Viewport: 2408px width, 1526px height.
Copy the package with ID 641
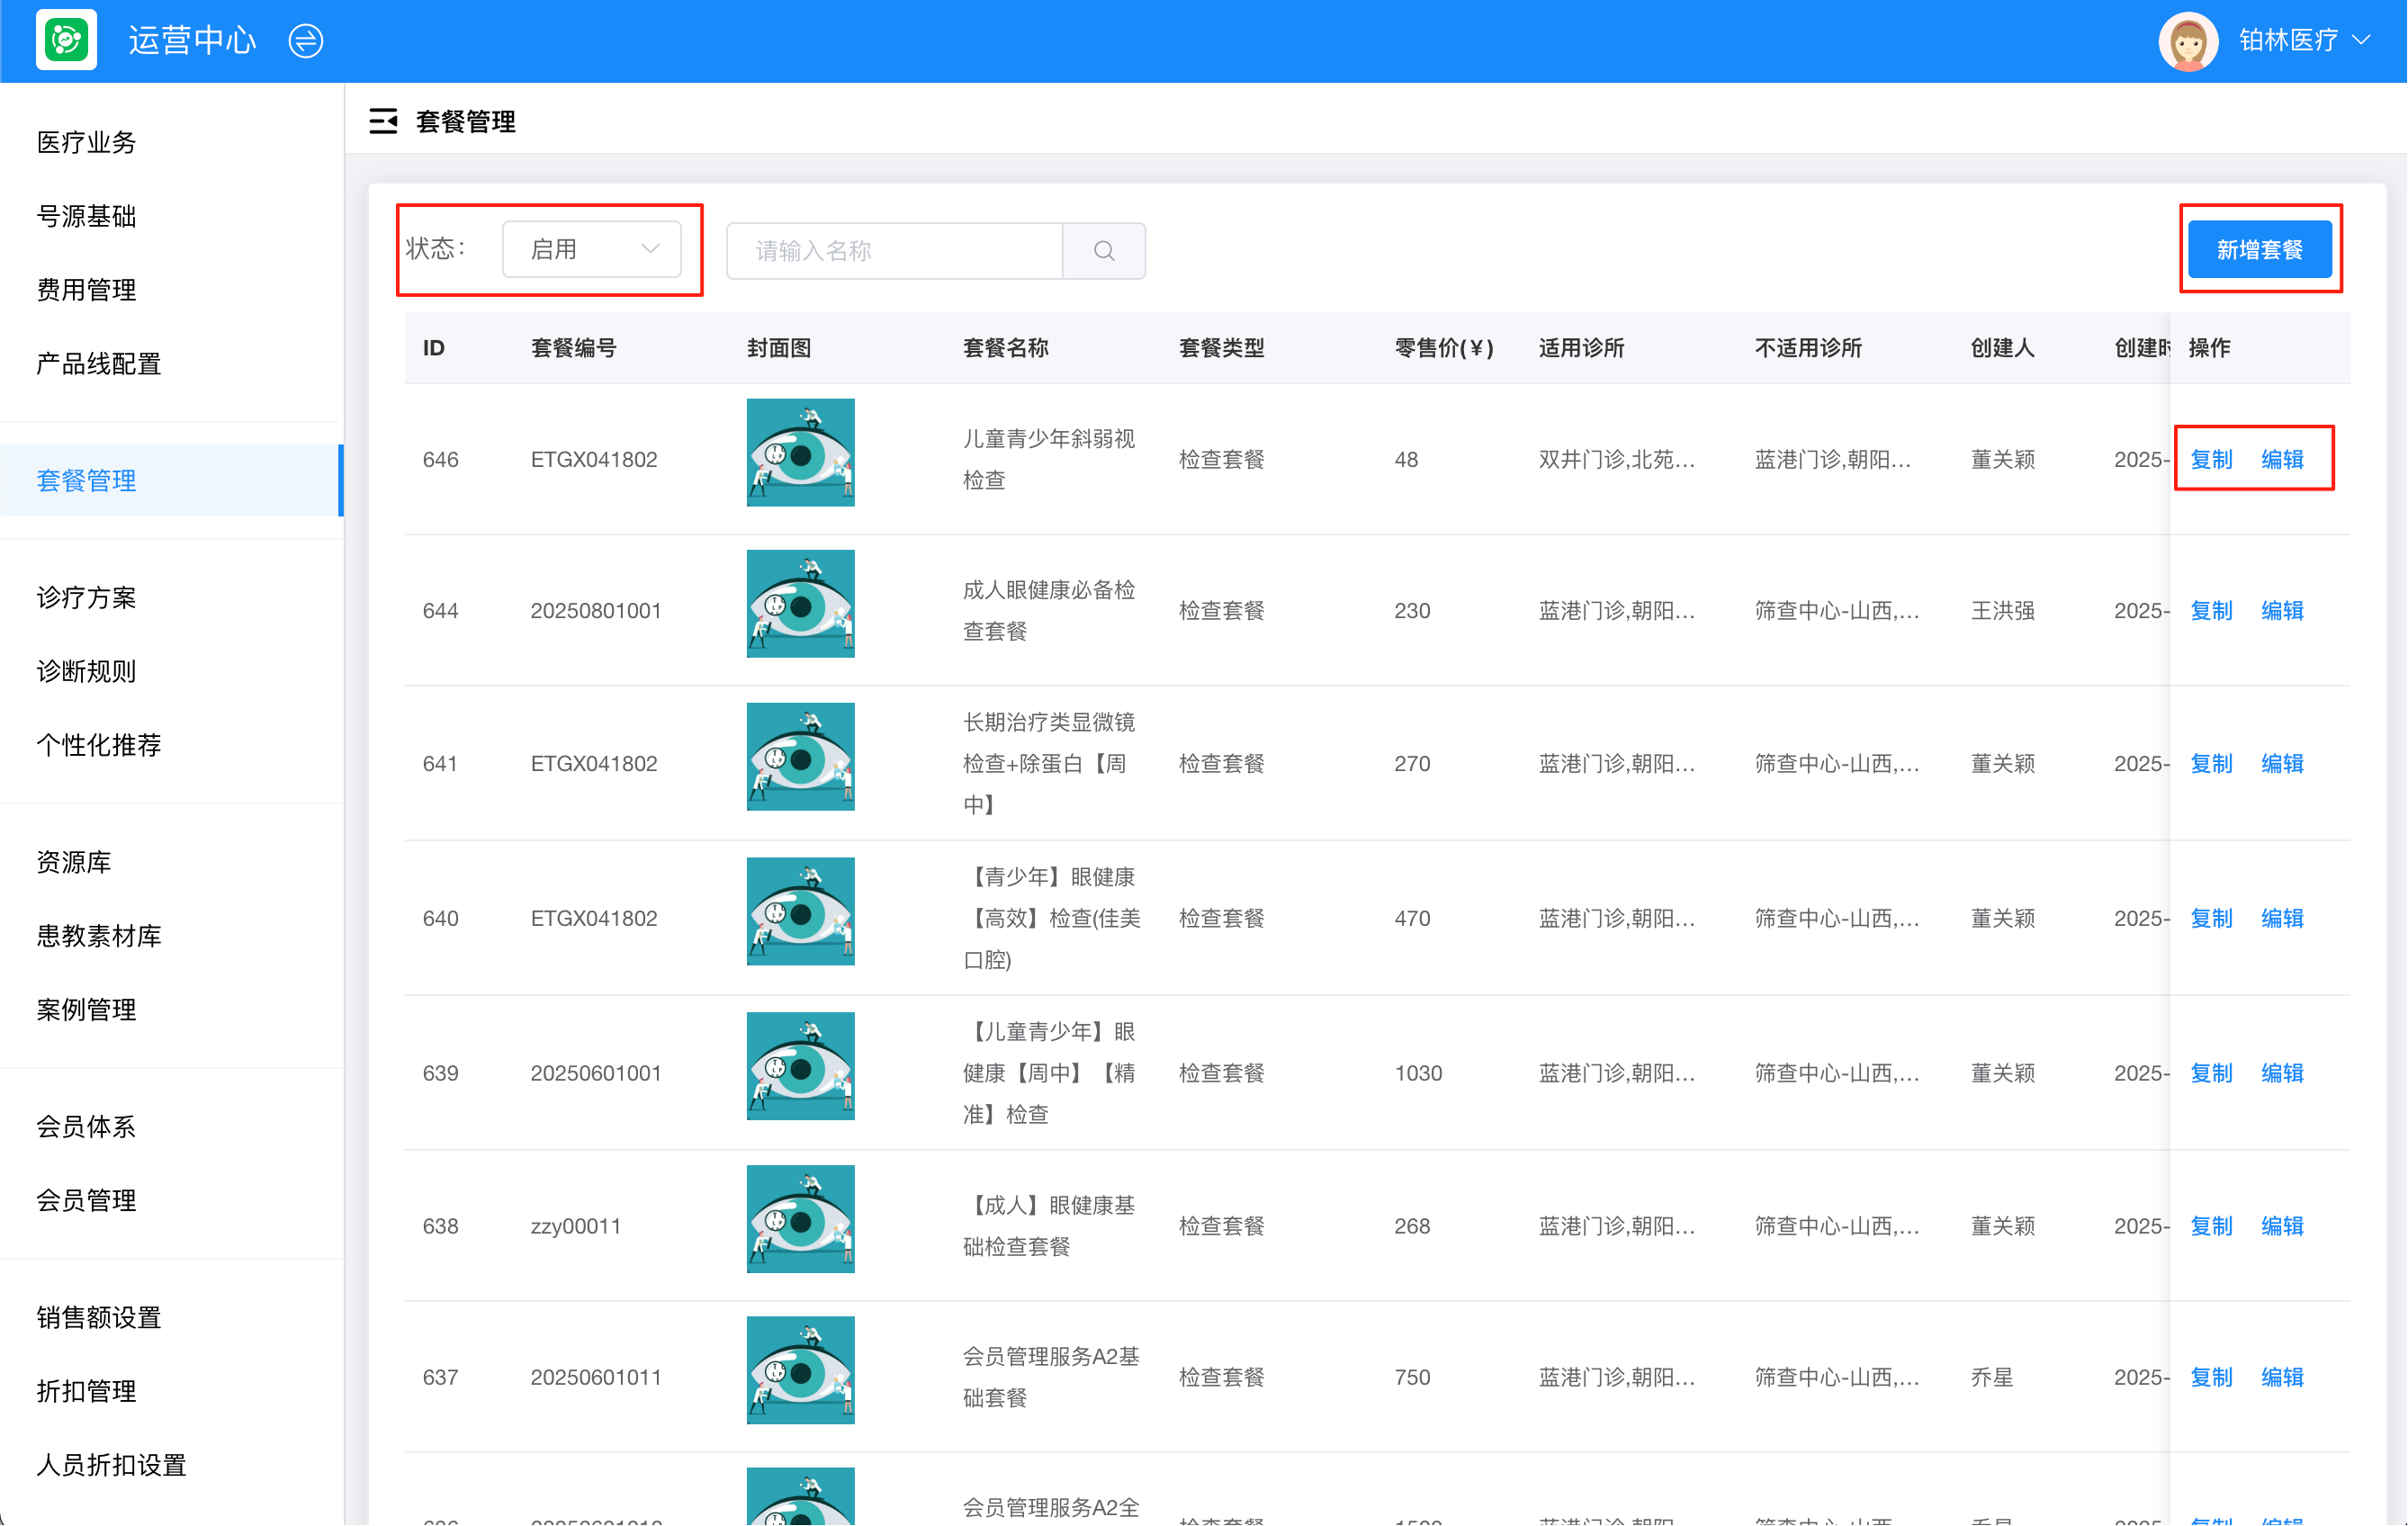click(x=2211, y=763)
